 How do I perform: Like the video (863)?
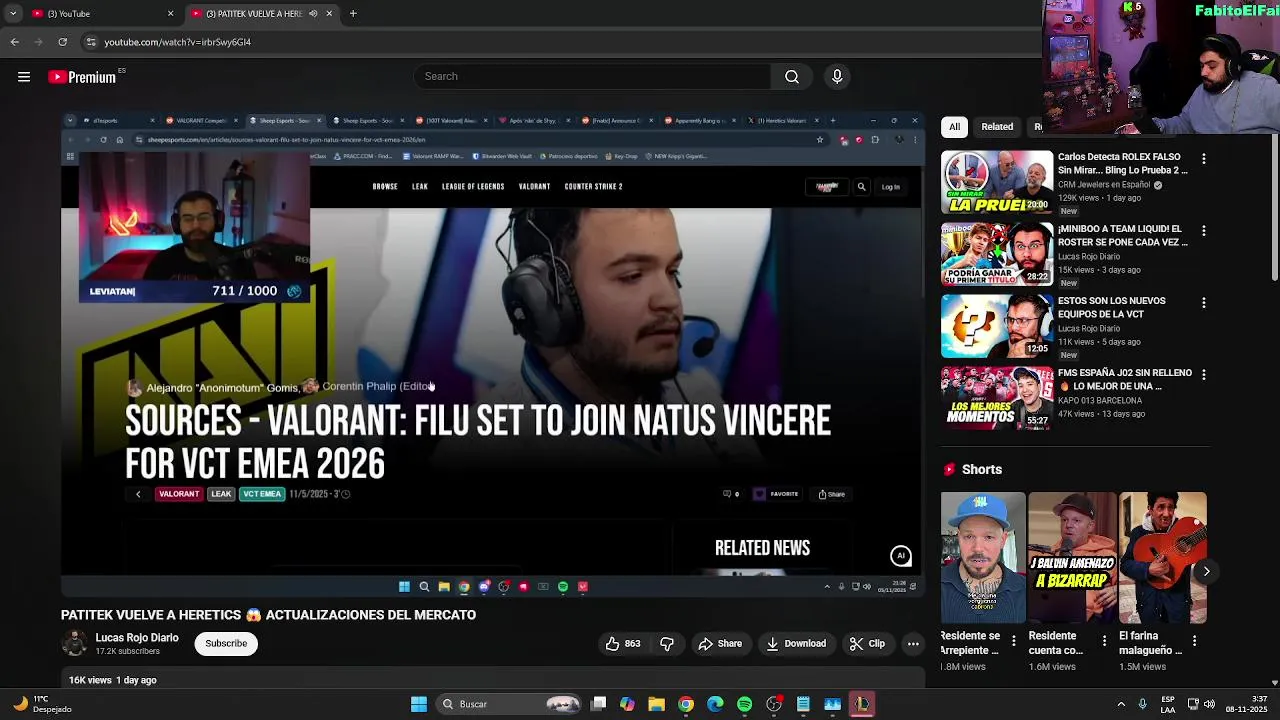622,644
